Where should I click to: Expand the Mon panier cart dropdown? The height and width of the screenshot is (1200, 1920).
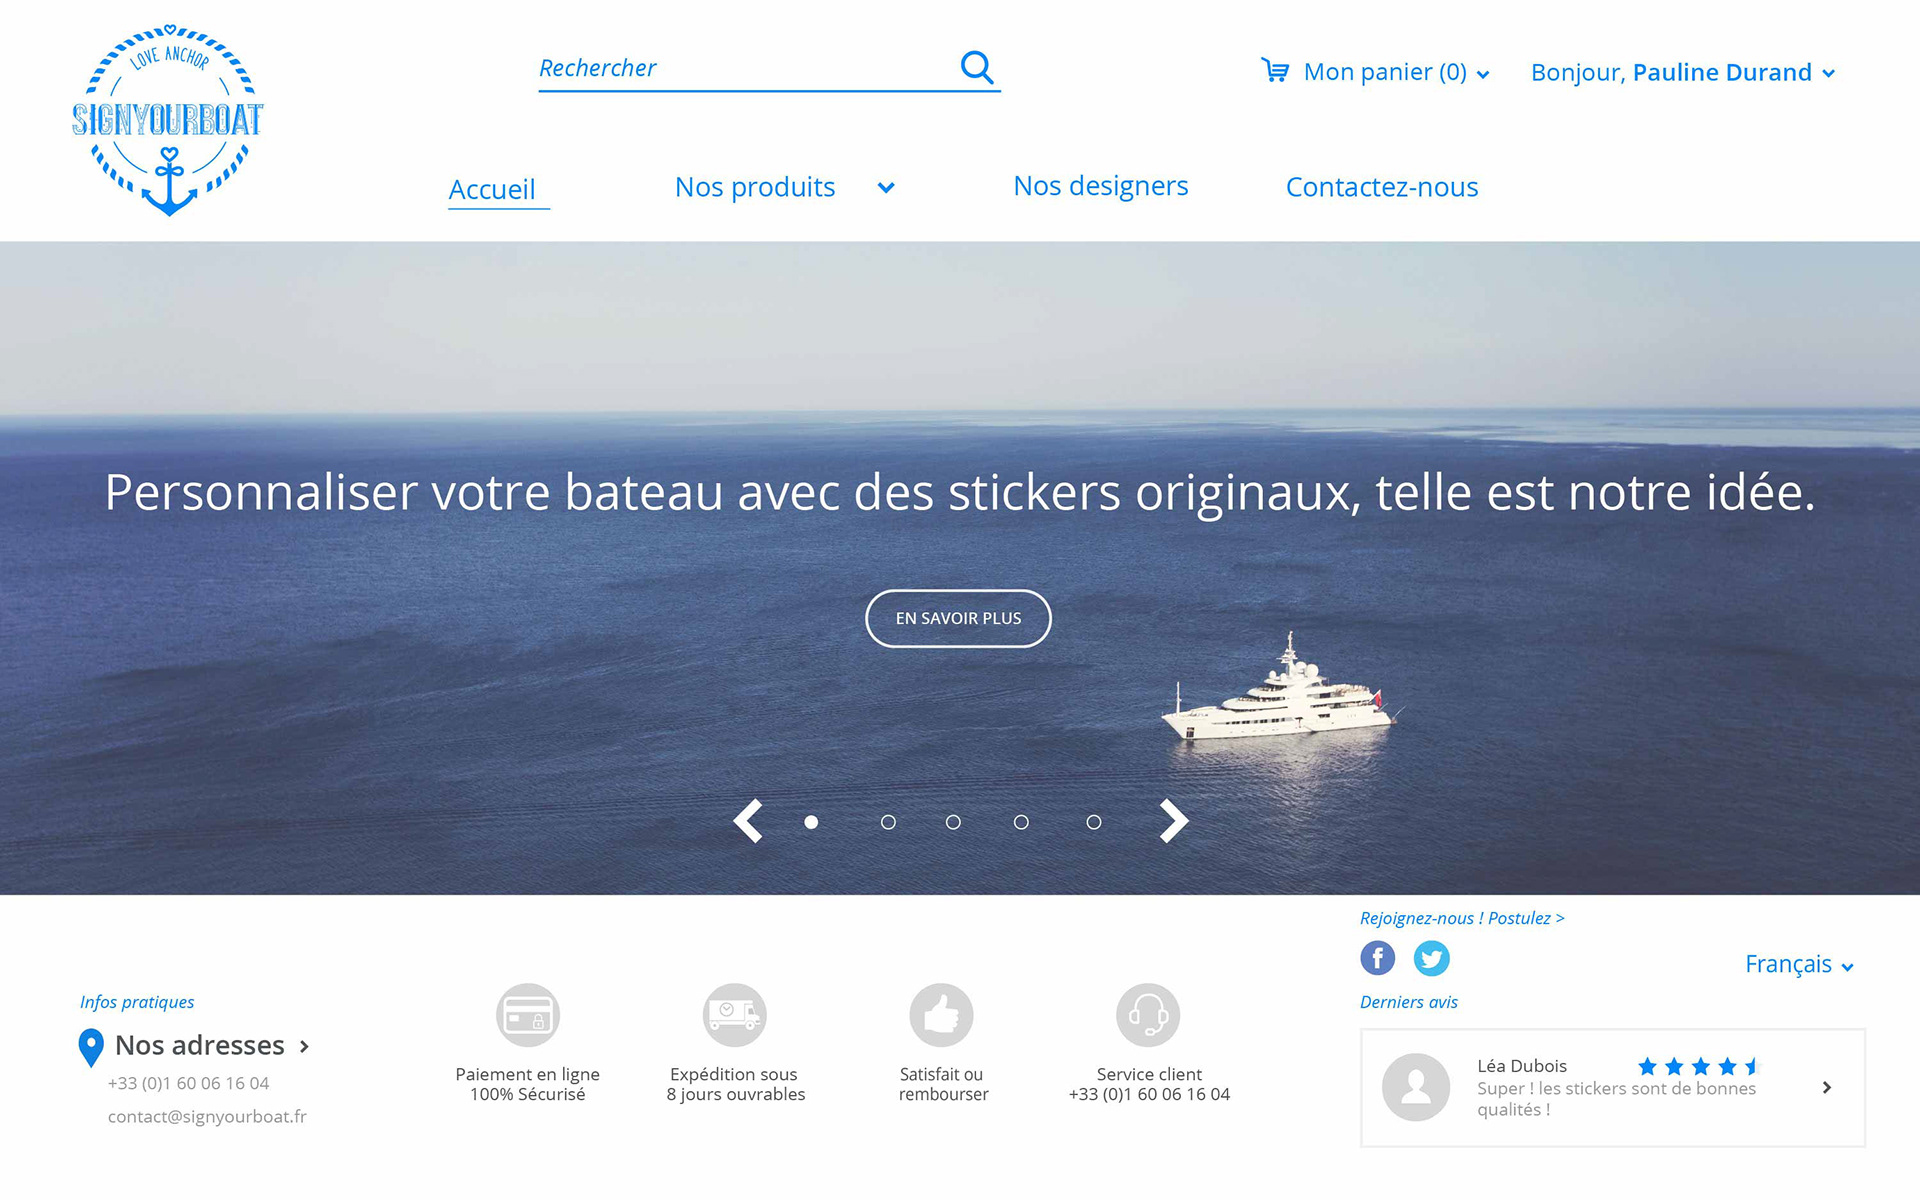click(1483, 74)
